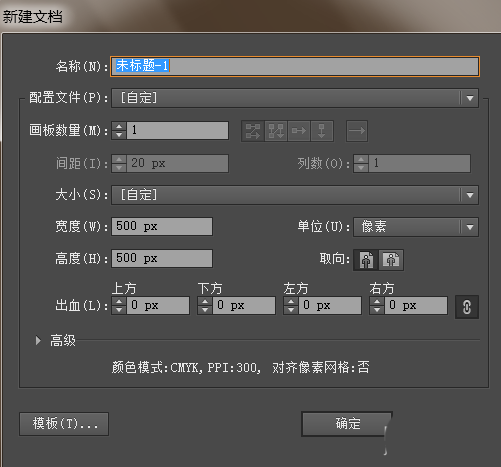Screen dimensions: 501x467
Task: Increase 下方 bottom bleed value
Action: [x=205, y=302]
